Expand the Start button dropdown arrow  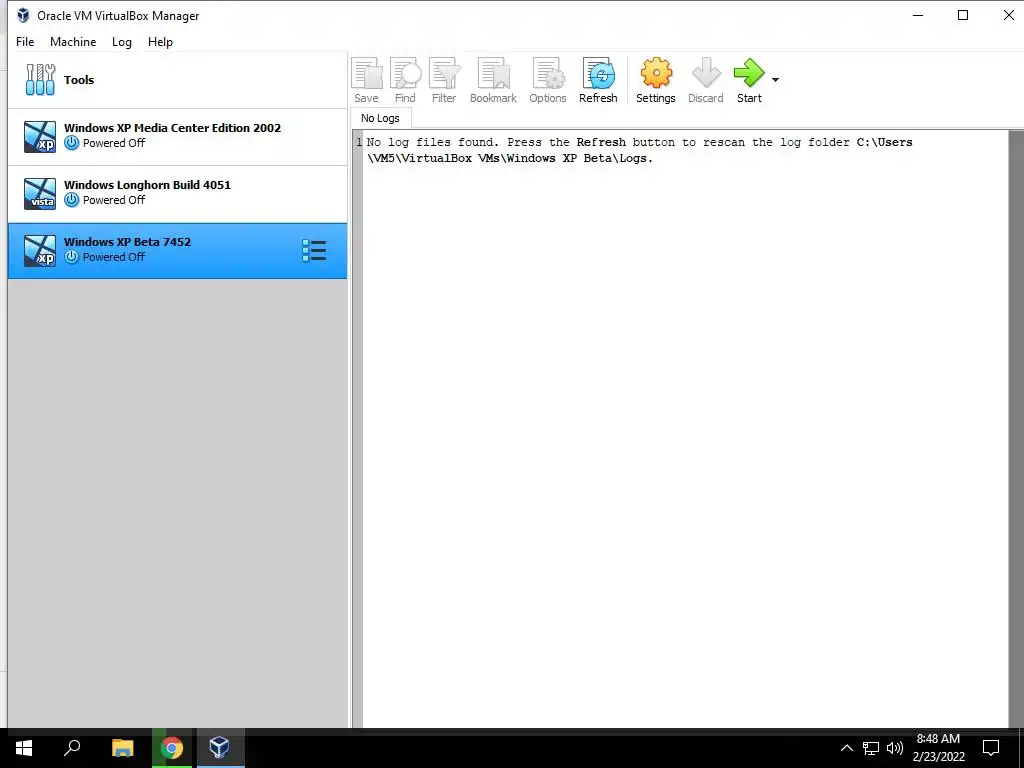tap(775, 80)
